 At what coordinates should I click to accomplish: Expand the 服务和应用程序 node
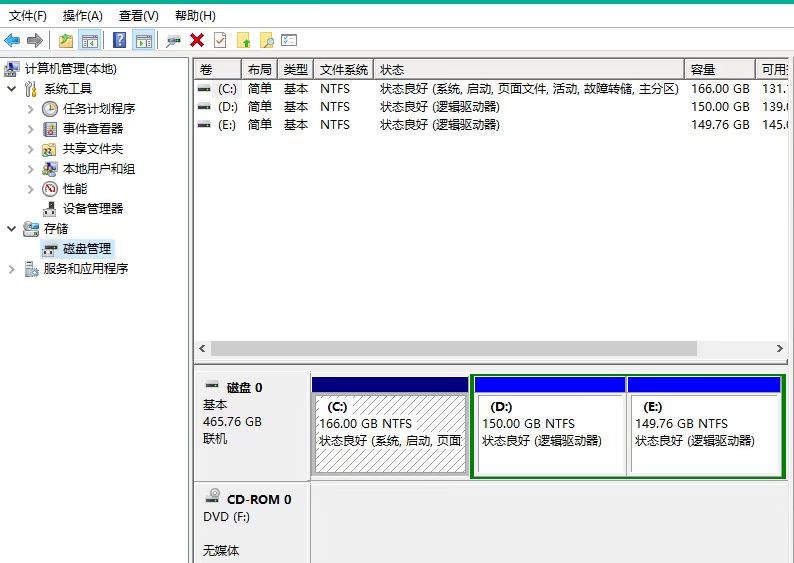tap(12, 269)
